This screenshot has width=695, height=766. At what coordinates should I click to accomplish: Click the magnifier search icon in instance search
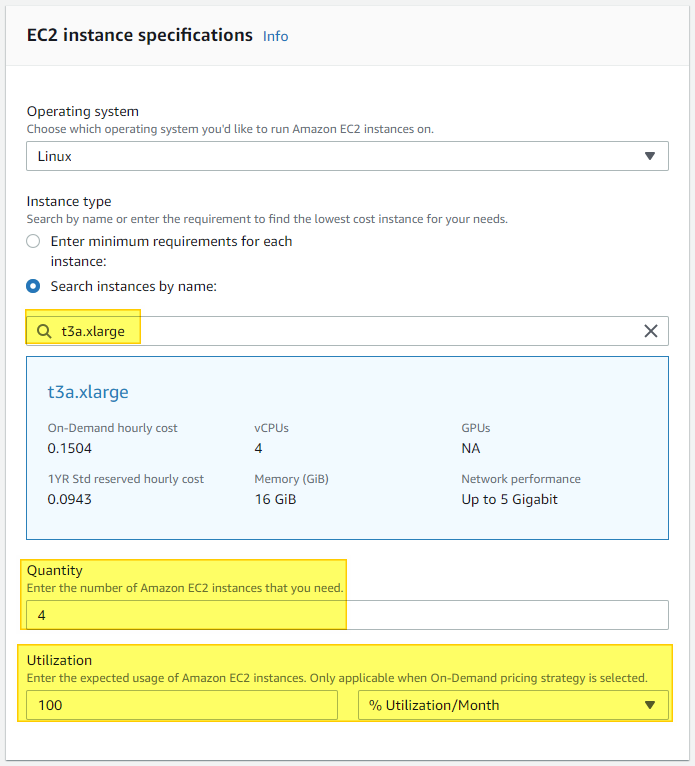[44, 331]
